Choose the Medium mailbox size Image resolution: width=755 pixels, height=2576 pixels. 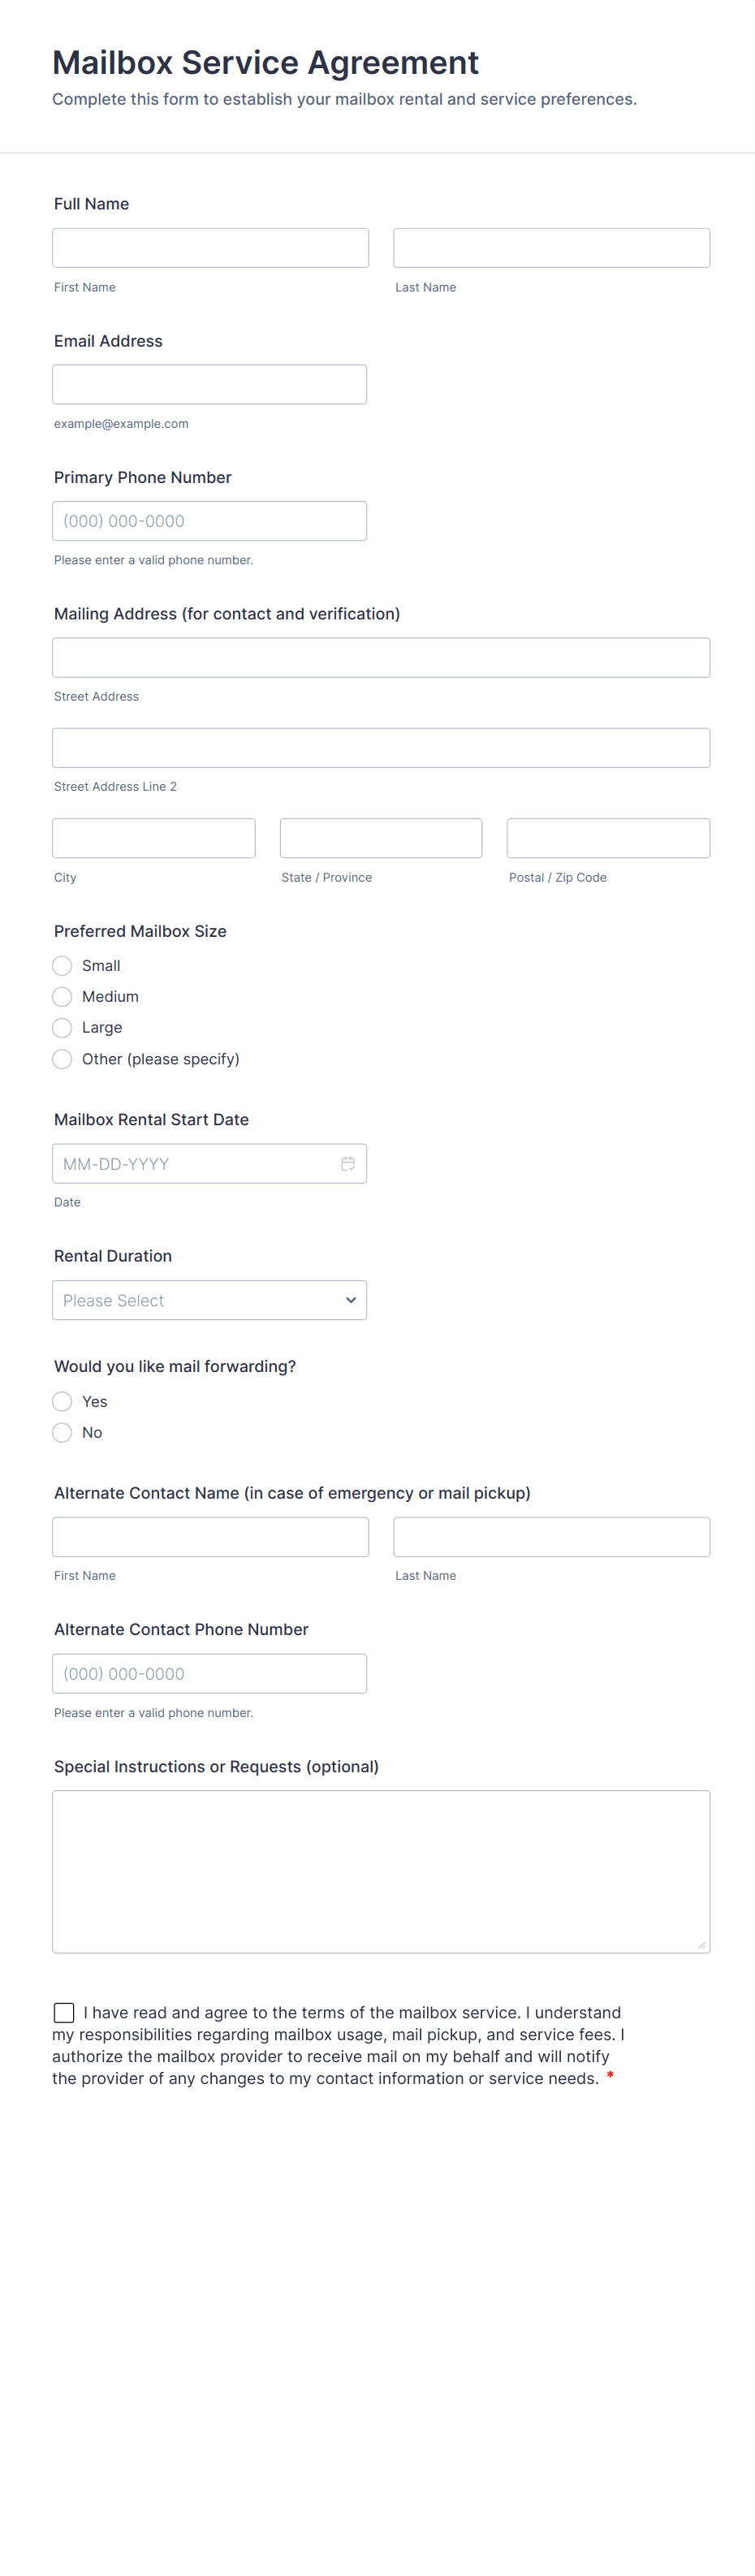point(62,996)
